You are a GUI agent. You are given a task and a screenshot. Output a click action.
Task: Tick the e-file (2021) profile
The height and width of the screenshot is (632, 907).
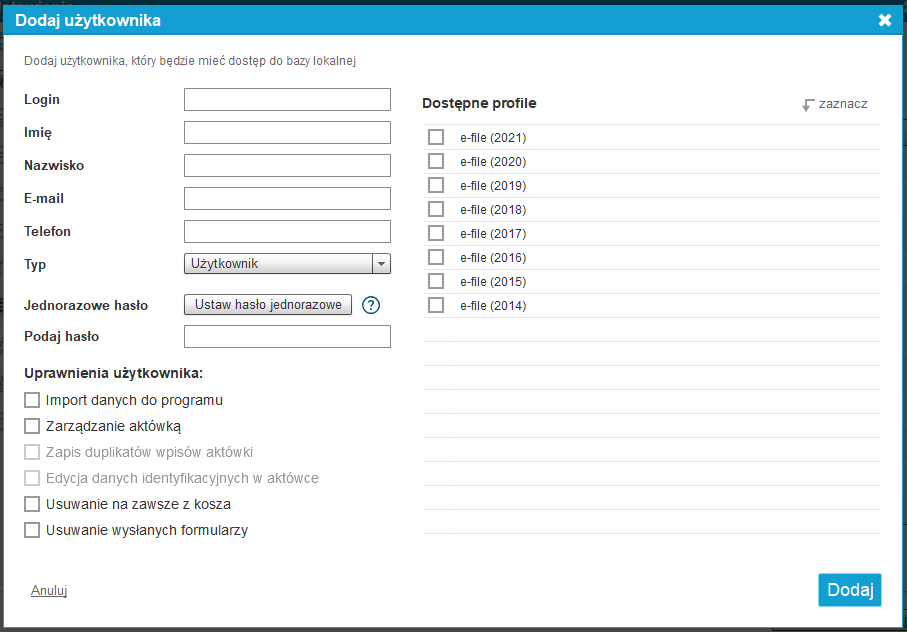click(x=436, y=137)
